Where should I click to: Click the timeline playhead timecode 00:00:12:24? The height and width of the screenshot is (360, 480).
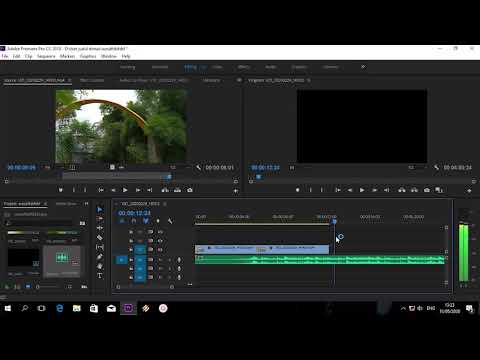134,213
